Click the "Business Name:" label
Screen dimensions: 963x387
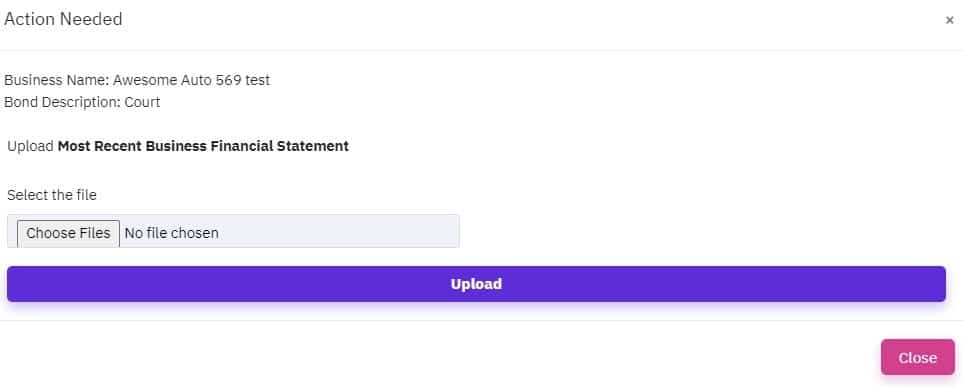click(57, 80)
